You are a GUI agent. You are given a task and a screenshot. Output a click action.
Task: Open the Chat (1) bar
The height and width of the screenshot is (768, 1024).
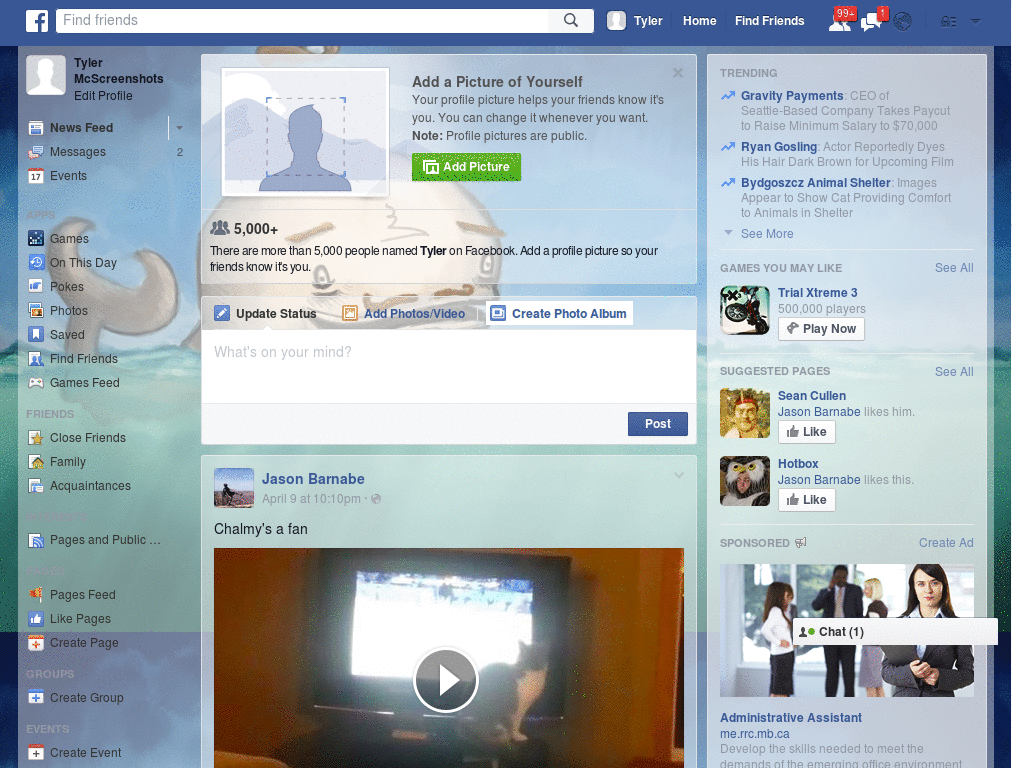coord(895,632)
